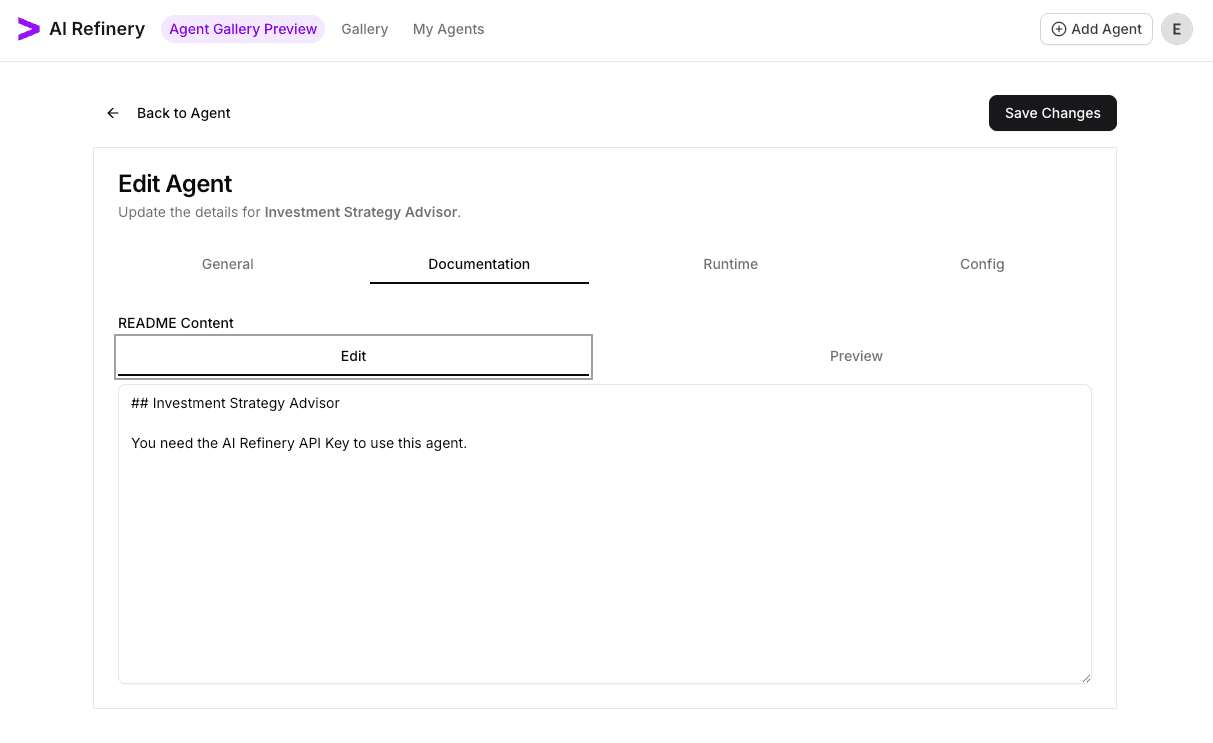Screen dimensions: 1213x743
Task: Switch to the General tab
Action: (227, 264)
